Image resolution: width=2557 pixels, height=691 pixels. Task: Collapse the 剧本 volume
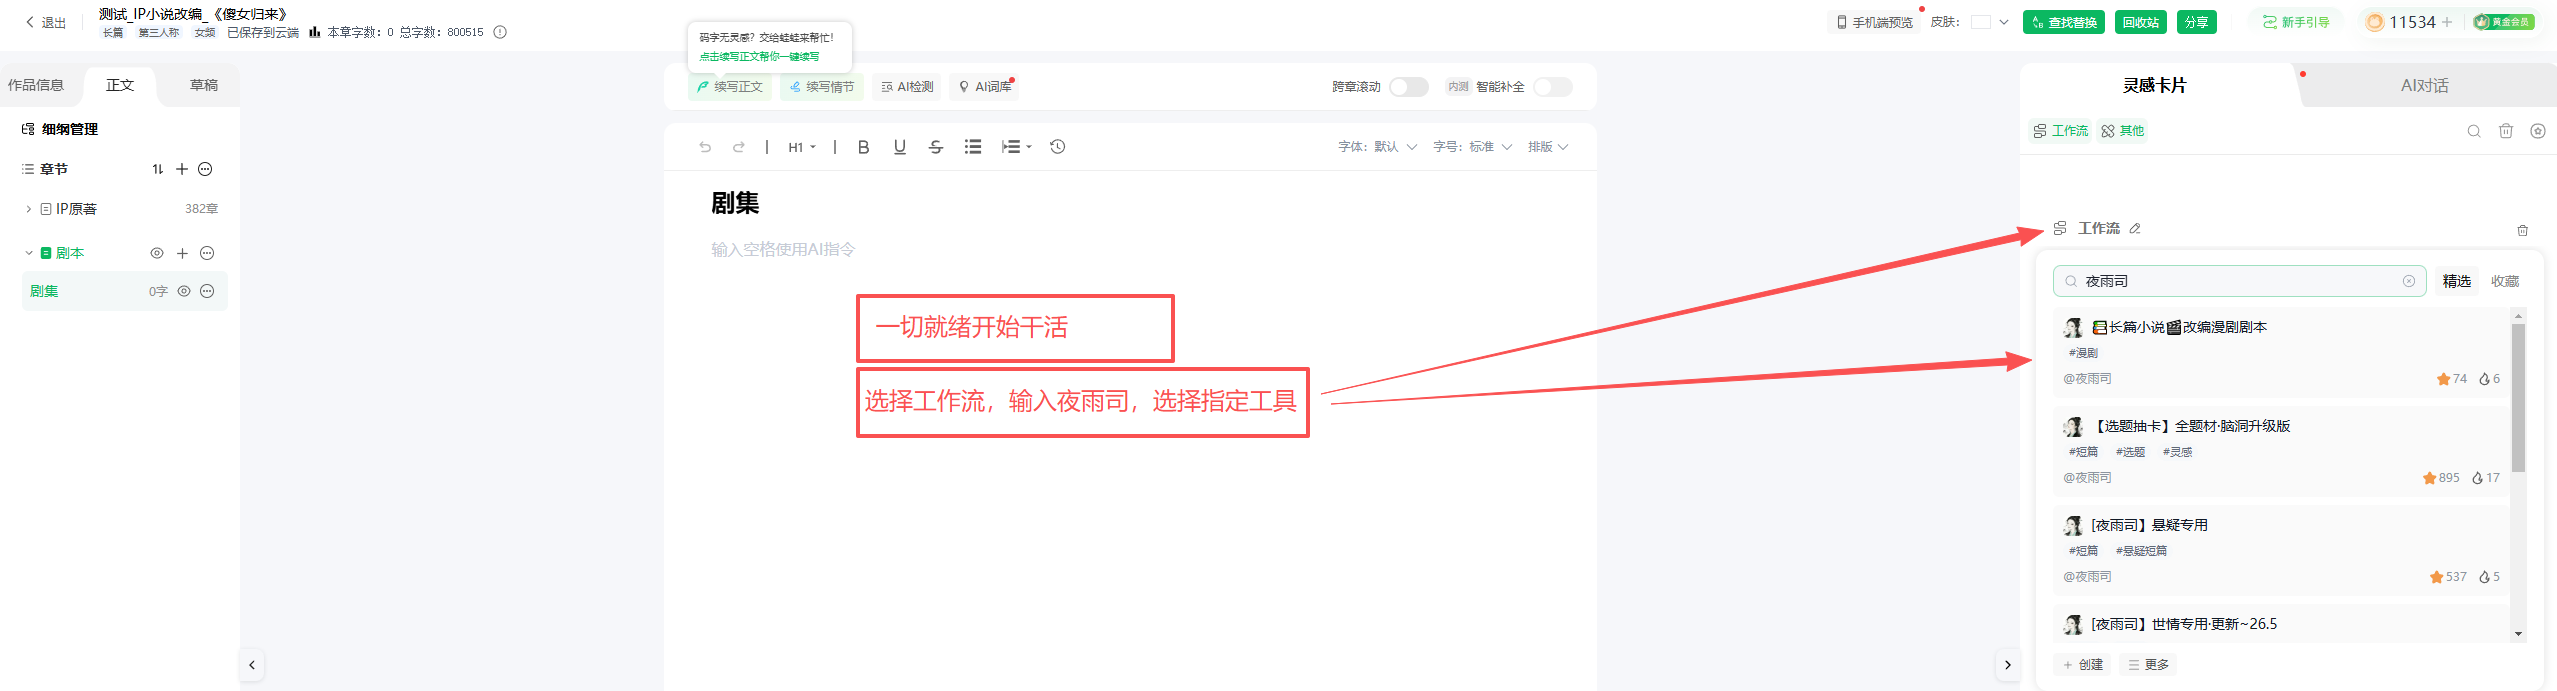[28, 253]
